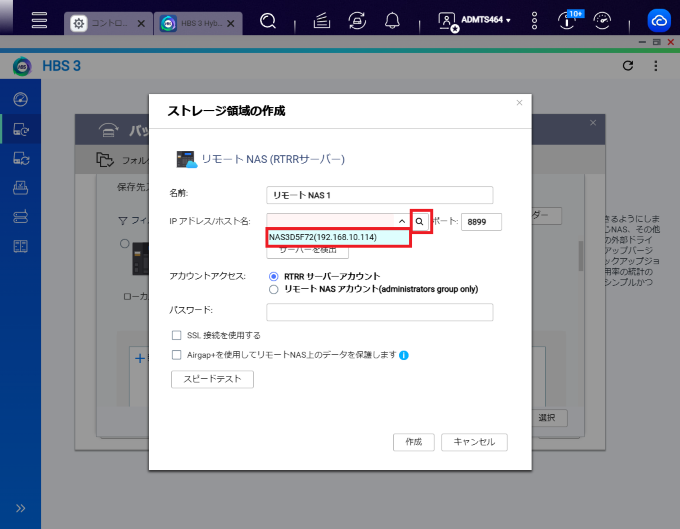This screenshot has height=529, width=680.
Task: Click the HBS 3 logo icon
Action: tap(22, 66)
